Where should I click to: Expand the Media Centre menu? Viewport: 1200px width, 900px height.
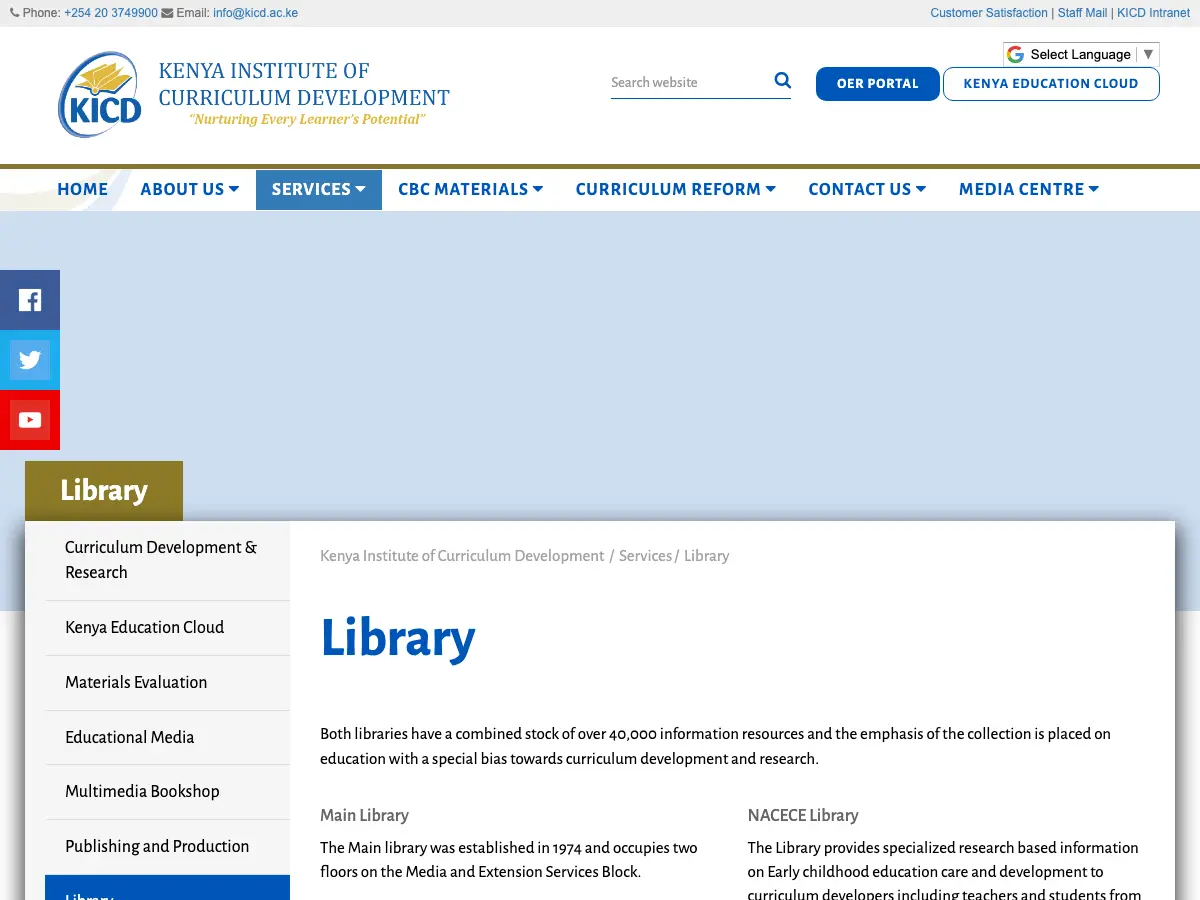1029,189
